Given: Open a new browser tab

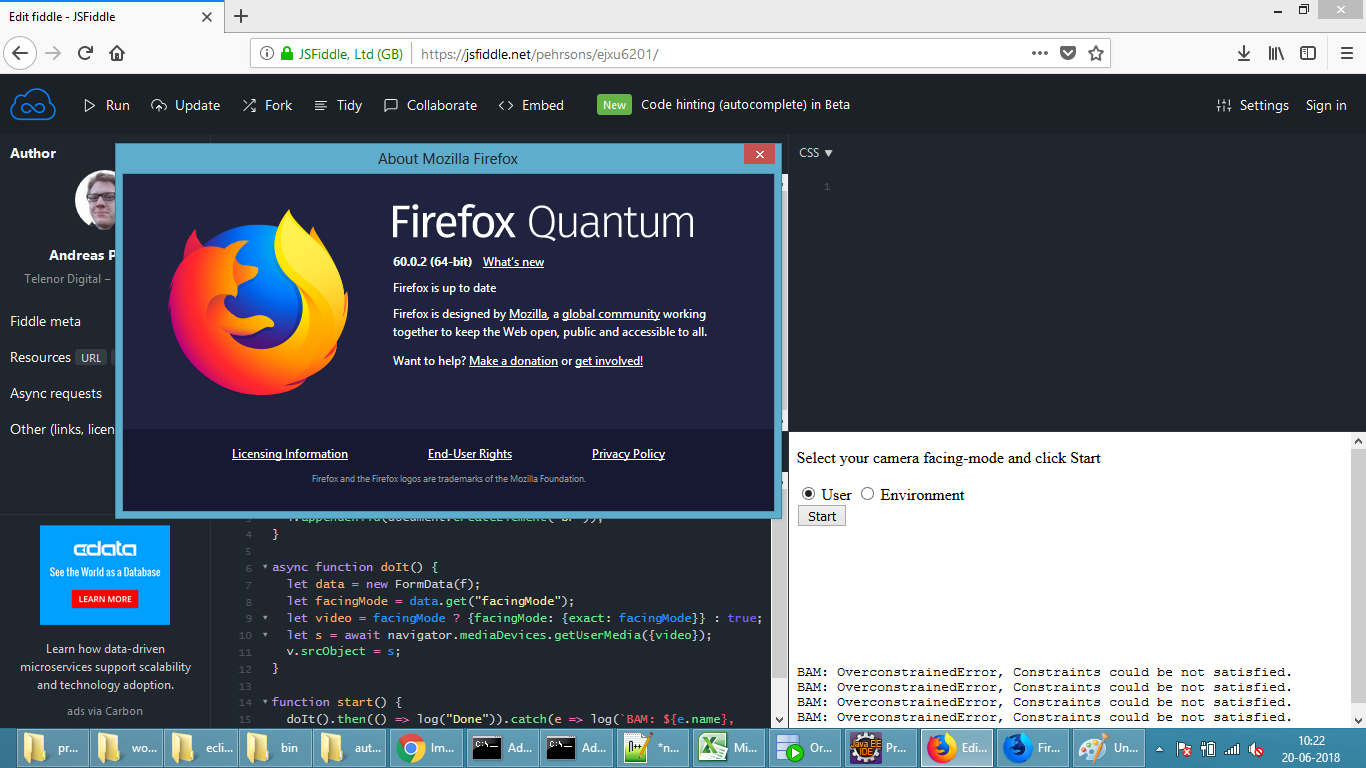Looking at the screenshot, I should (241, 16).
